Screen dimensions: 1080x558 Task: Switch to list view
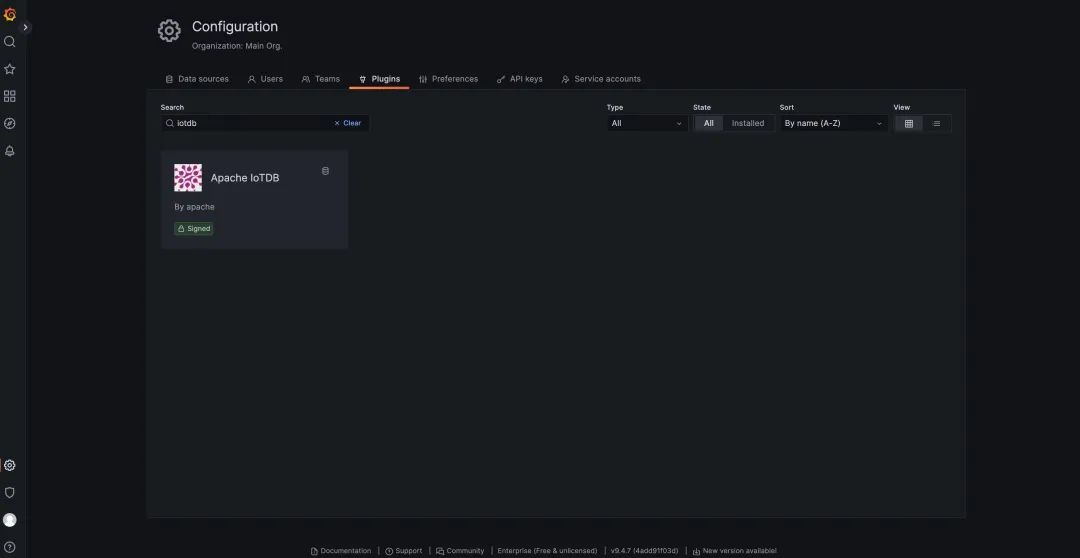(936, 123)
